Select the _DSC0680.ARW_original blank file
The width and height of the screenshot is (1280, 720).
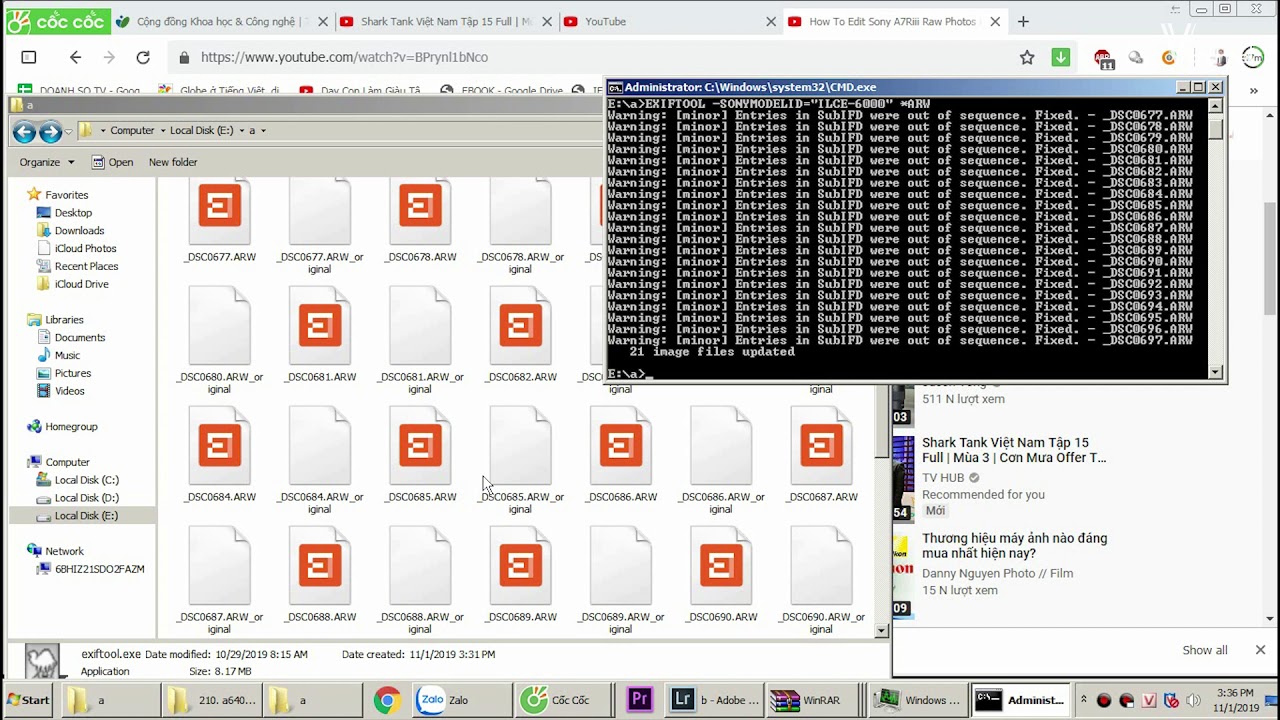tap(220, 327)
